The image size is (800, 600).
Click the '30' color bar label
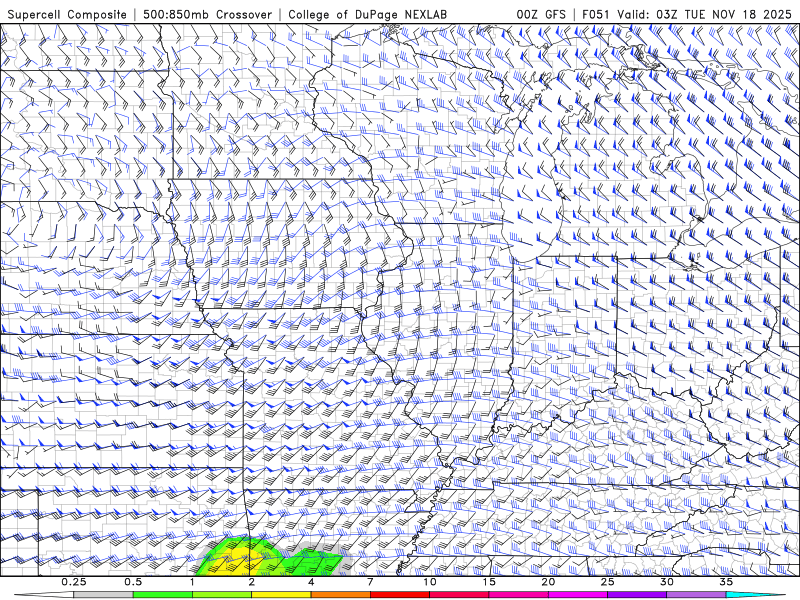pyautogui.click(x=666, y=582)
